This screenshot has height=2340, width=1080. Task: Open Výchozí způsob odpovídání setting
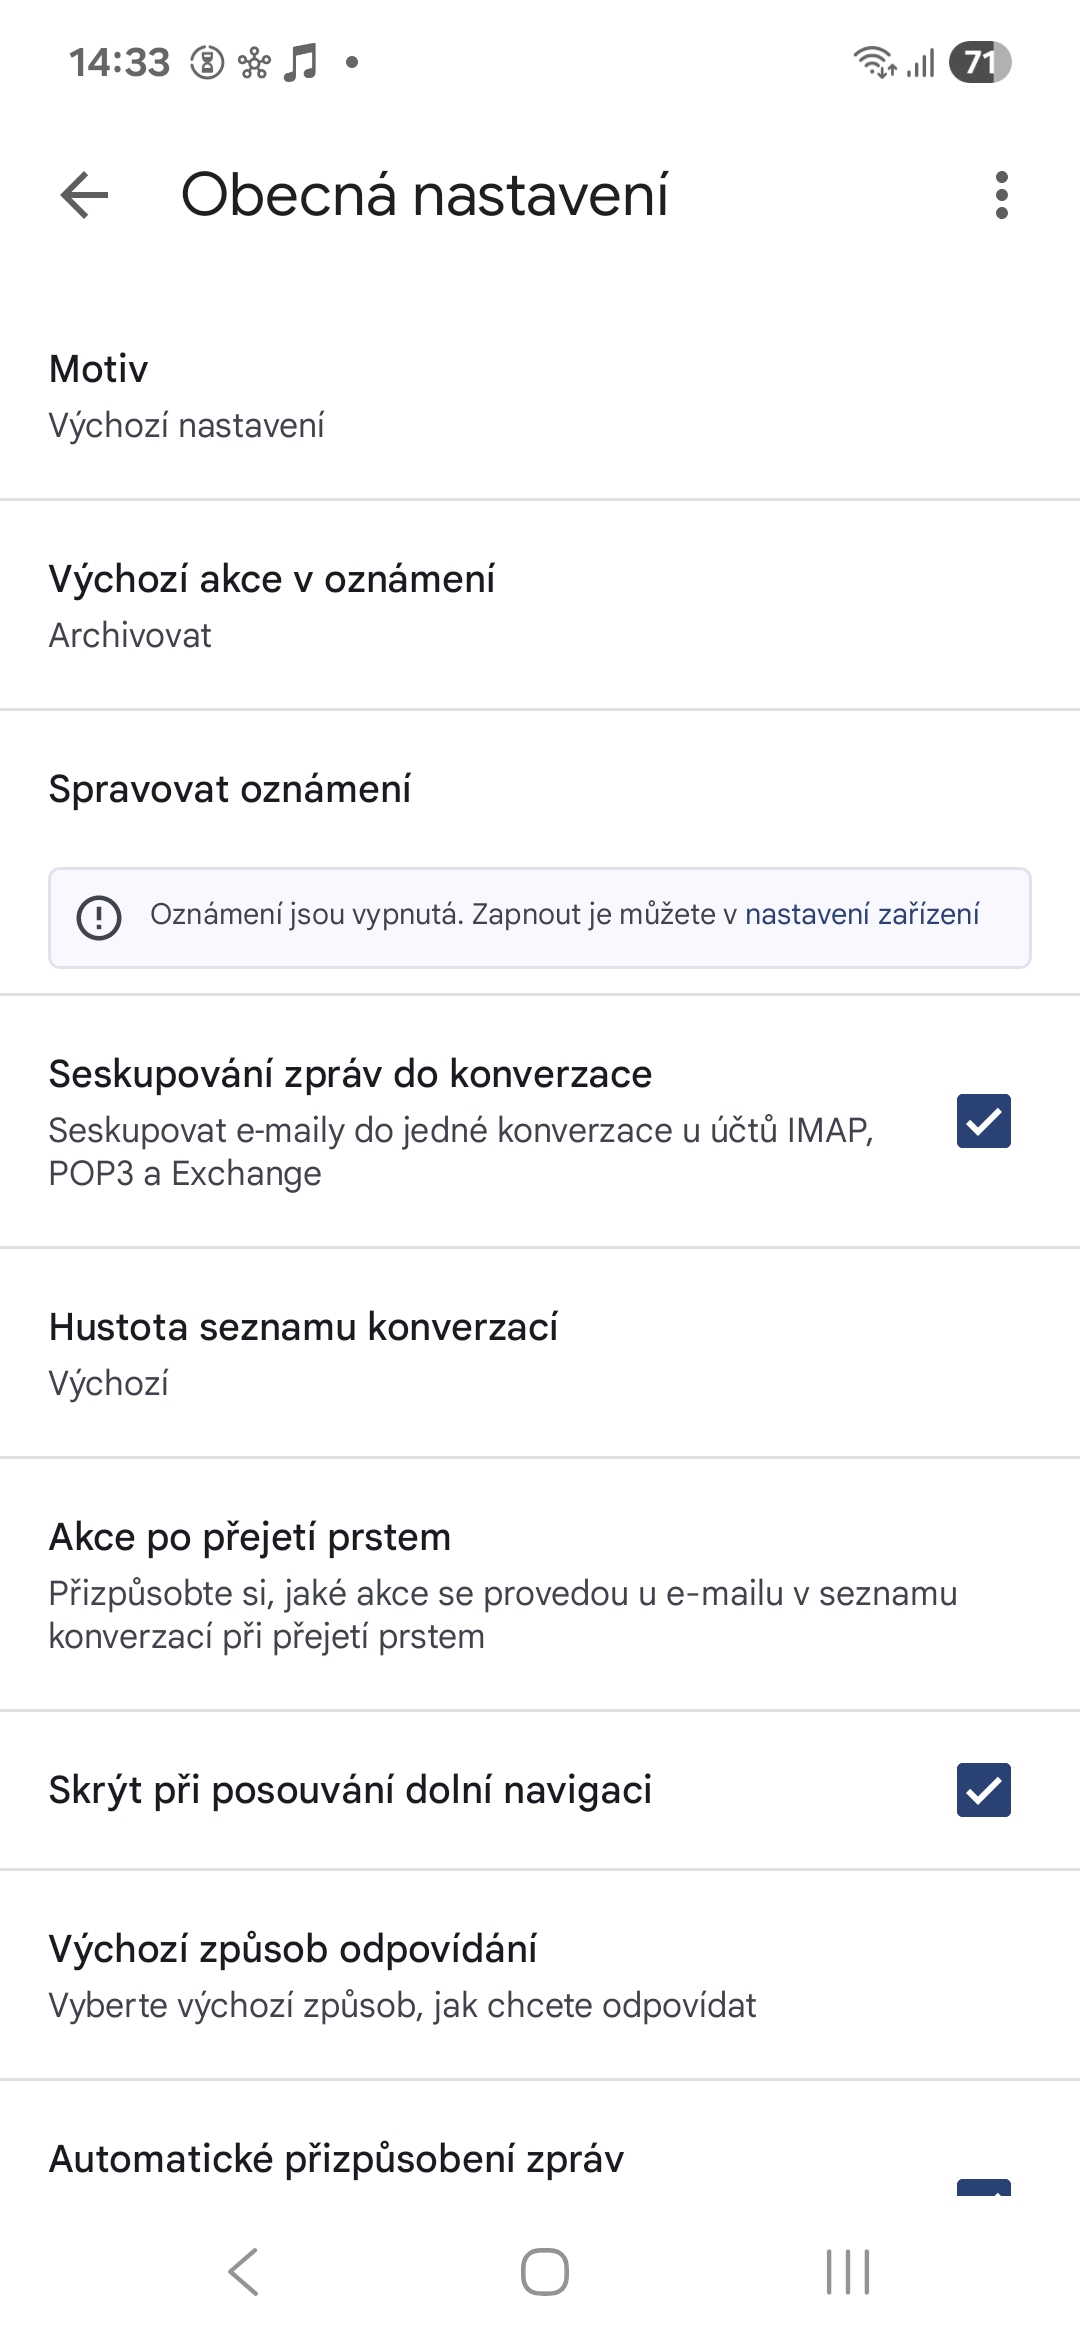[540, 1976]
